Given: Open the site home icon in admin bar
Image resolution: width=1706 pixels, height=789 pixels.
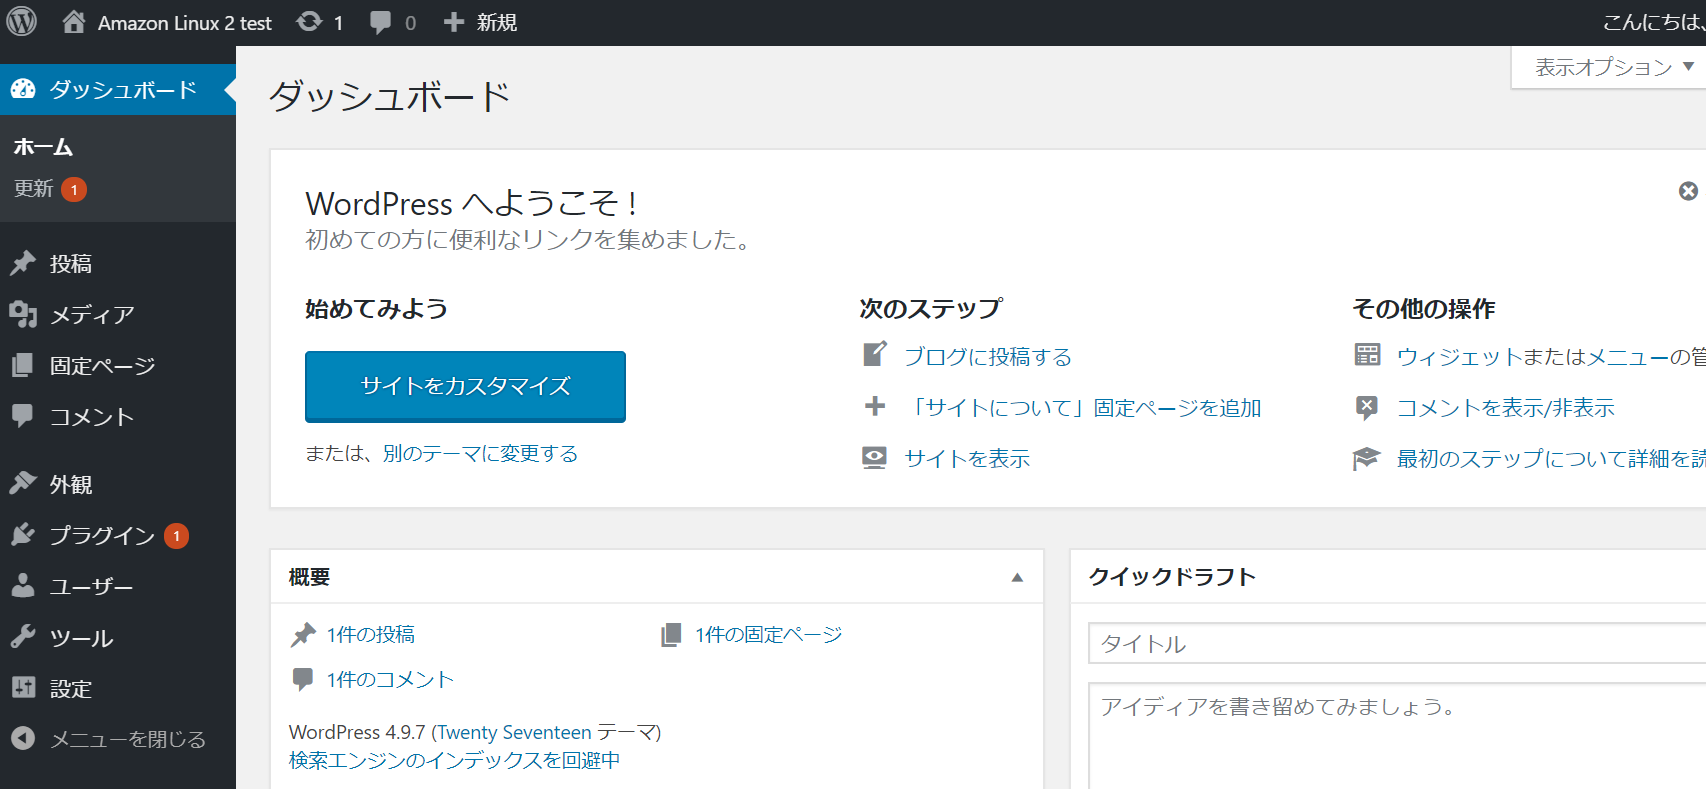Looking at the screenshot, I should pyautogui.click(x=73, y=21).
